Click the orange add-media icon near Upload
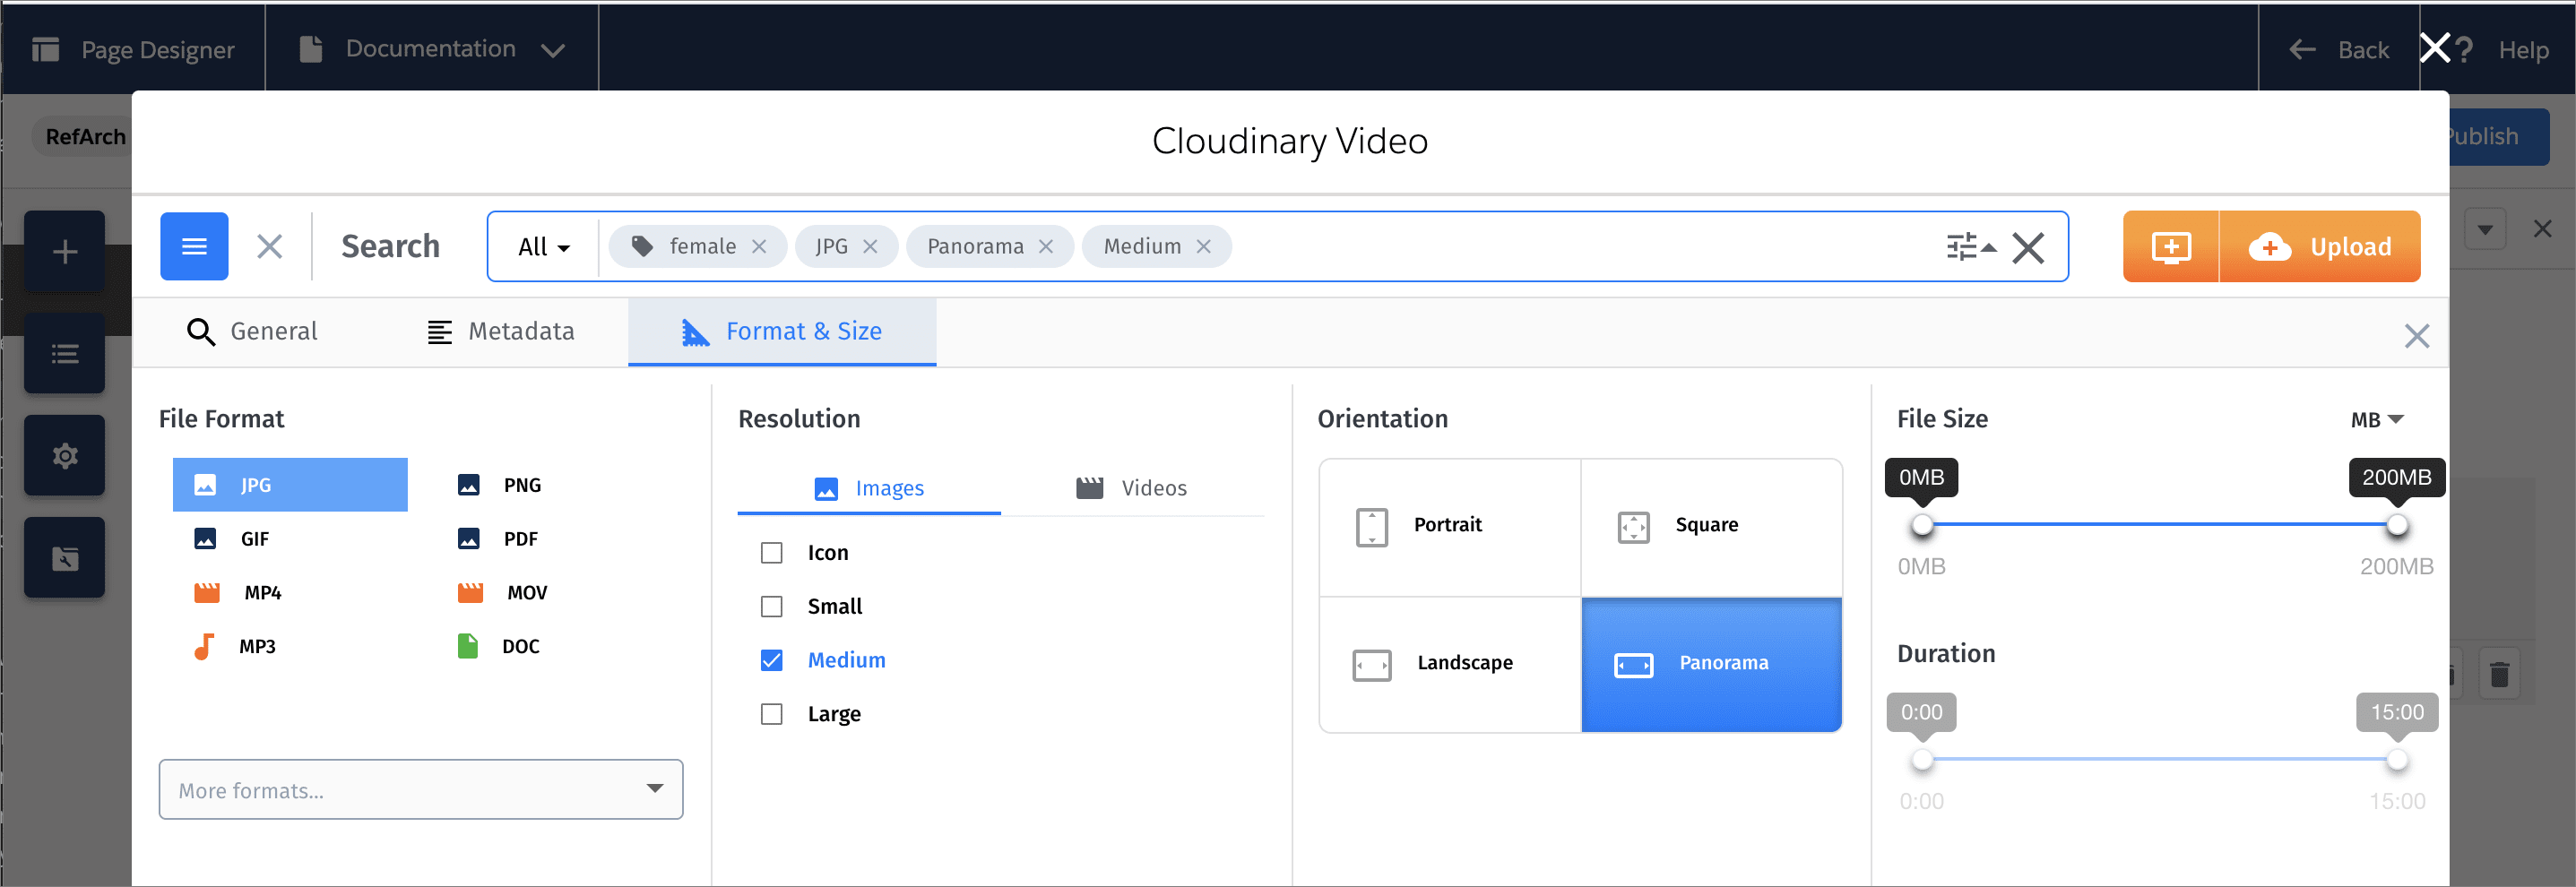The height and width of the screenshot is (887, 2576). (x=2170, y=246)
